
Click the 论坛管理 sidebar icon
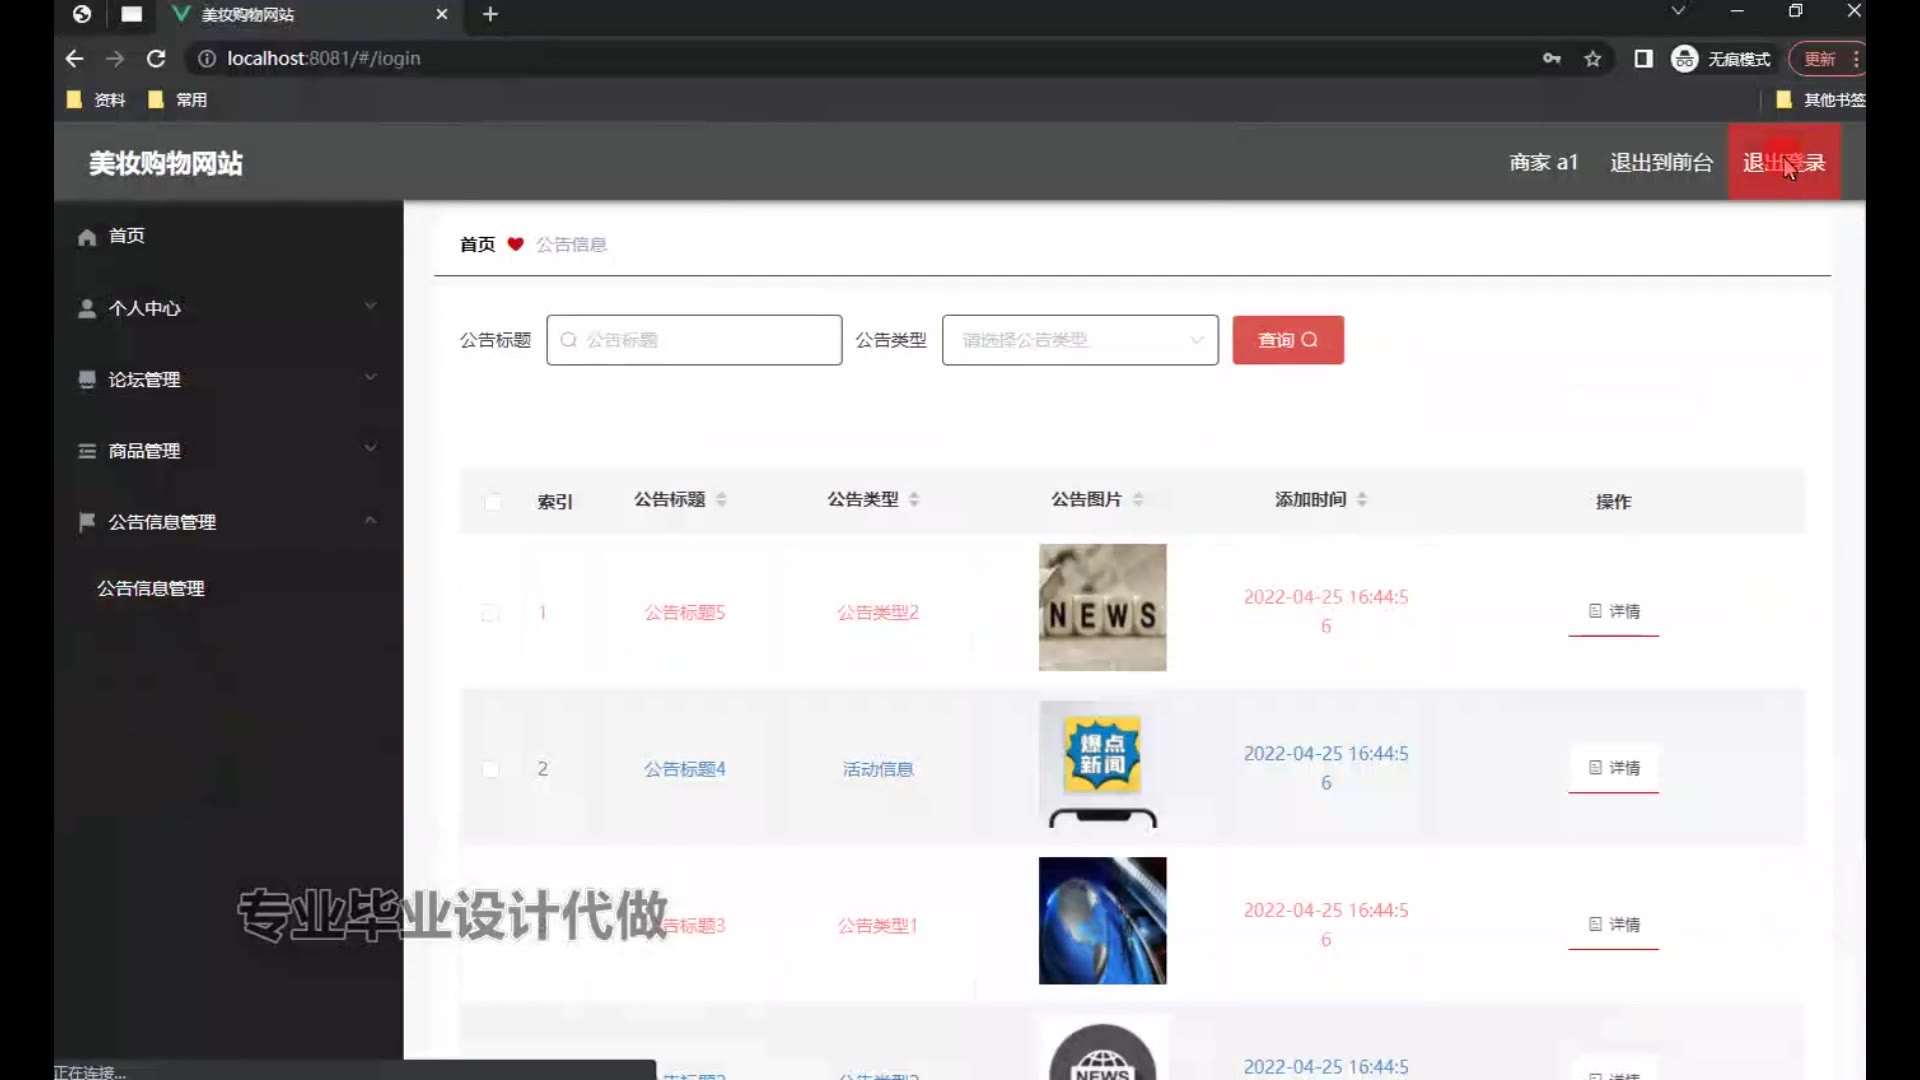tap(87, 379)
